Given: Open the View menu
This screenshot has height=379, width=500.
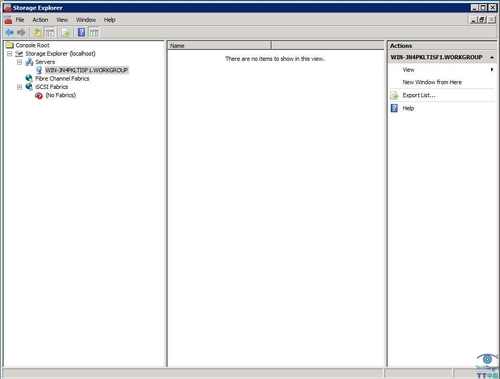Looking at the screenshot, I should [x=62, y=20].
